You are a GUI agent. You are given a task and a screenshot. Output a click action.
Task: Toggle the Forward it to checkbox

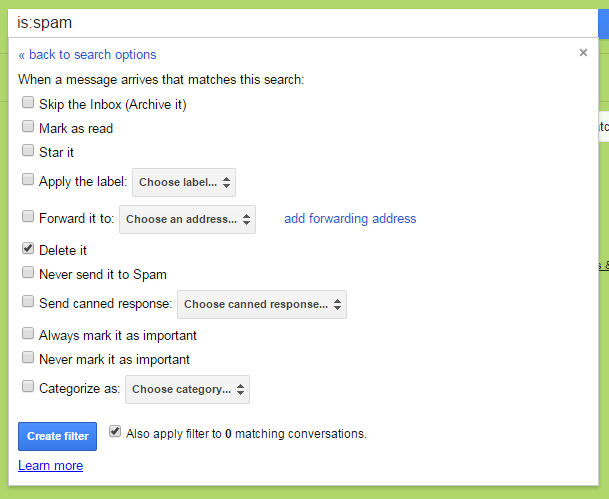point(28,216)
